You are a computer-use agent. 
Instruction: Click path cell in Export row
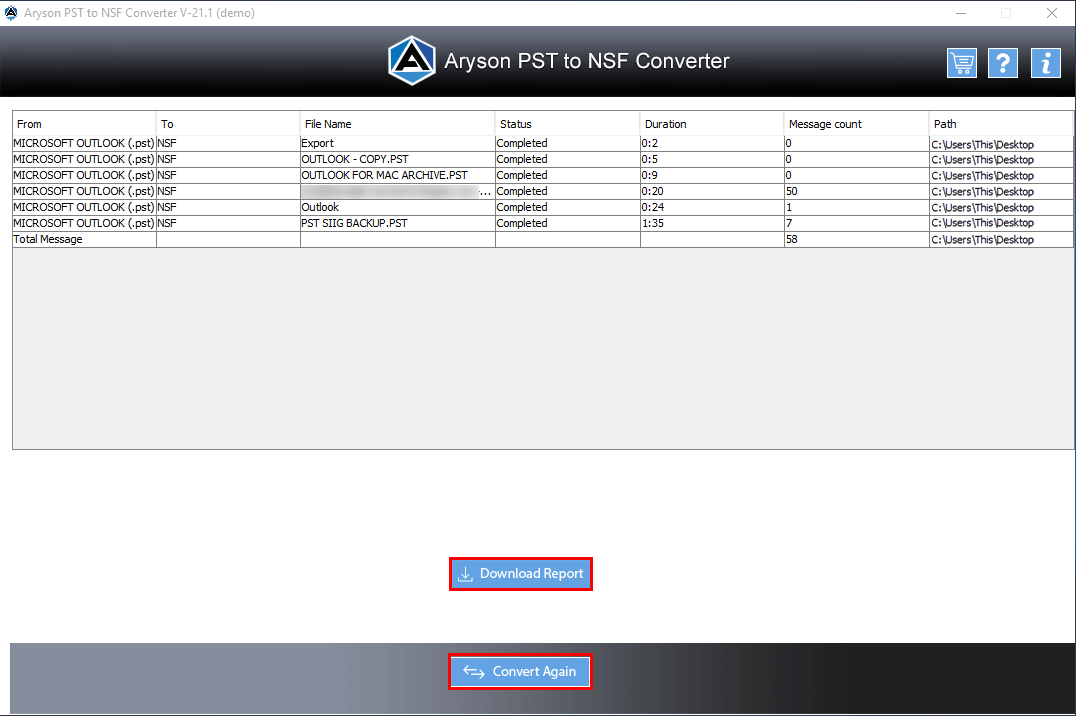tap(1001, 143)
